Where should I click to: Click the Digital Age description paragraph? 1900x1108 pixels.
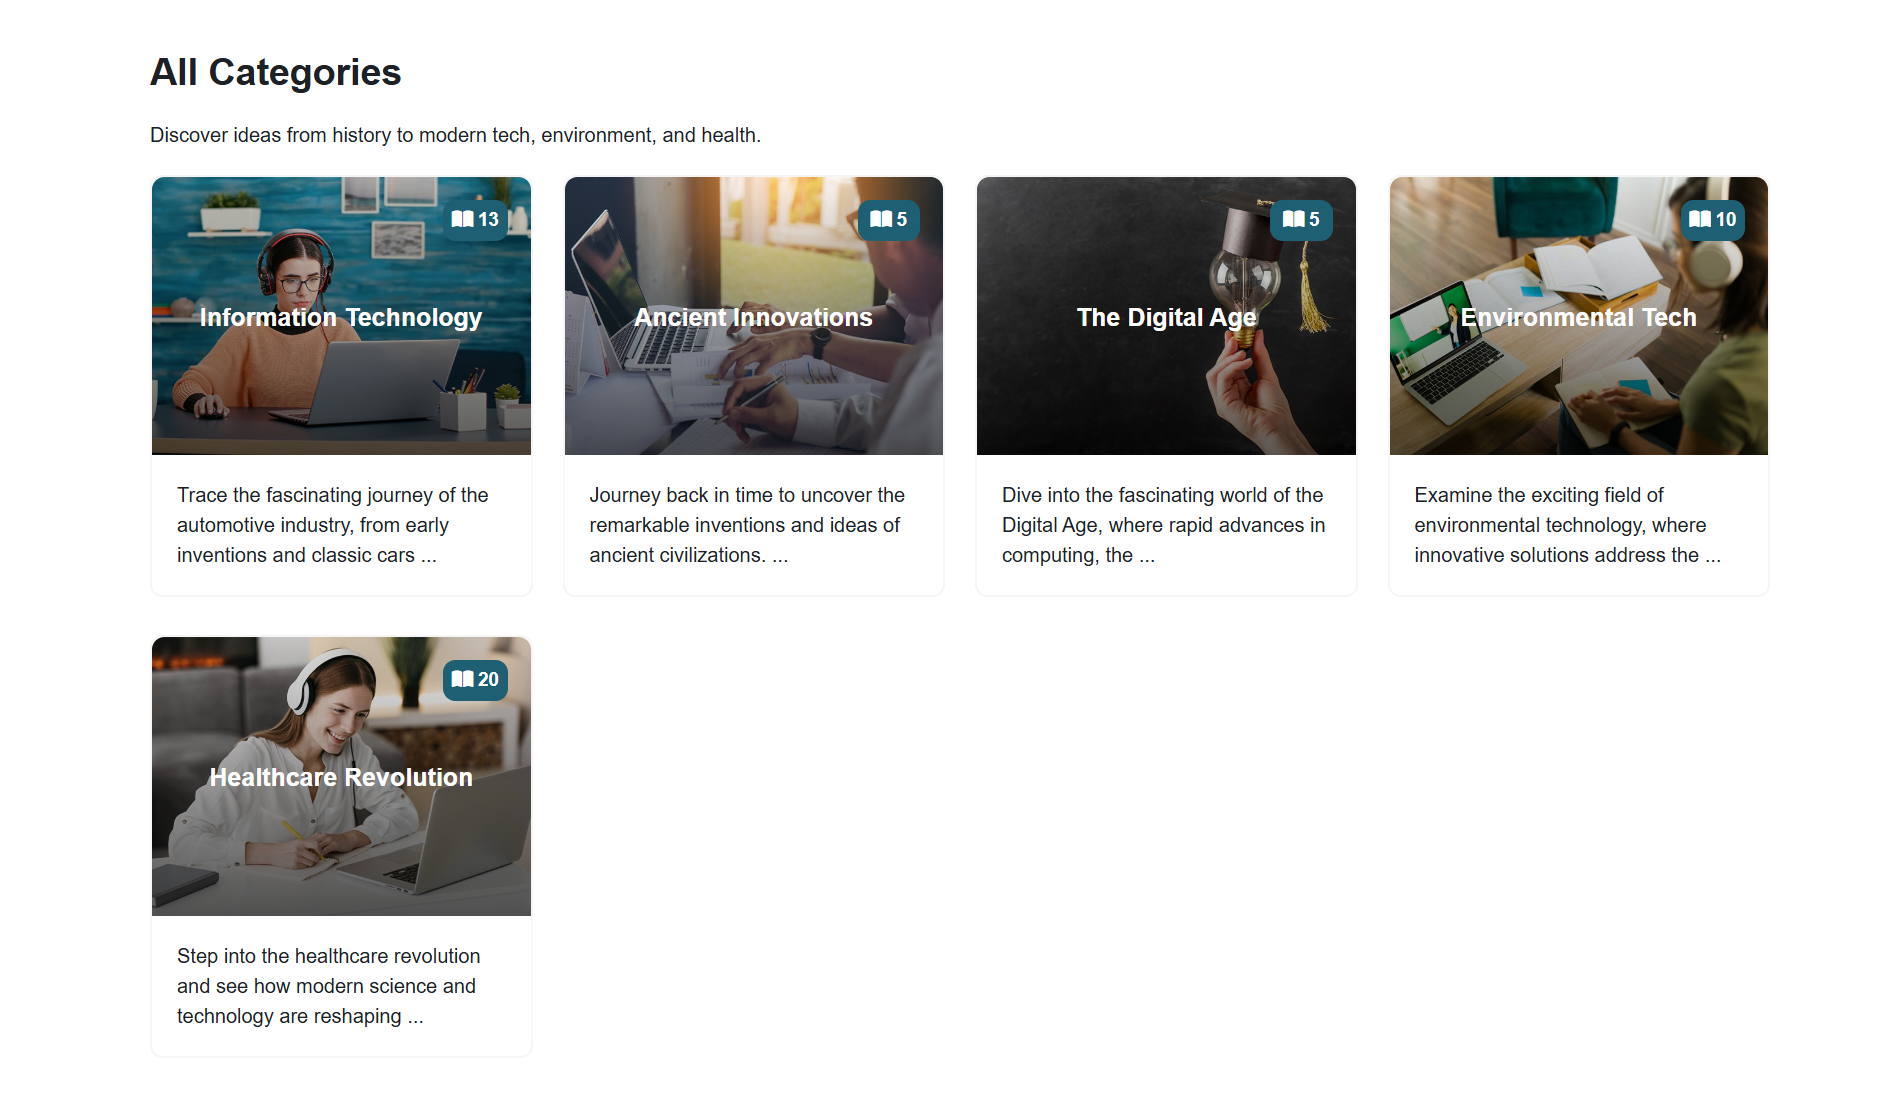coord(1164,525)
